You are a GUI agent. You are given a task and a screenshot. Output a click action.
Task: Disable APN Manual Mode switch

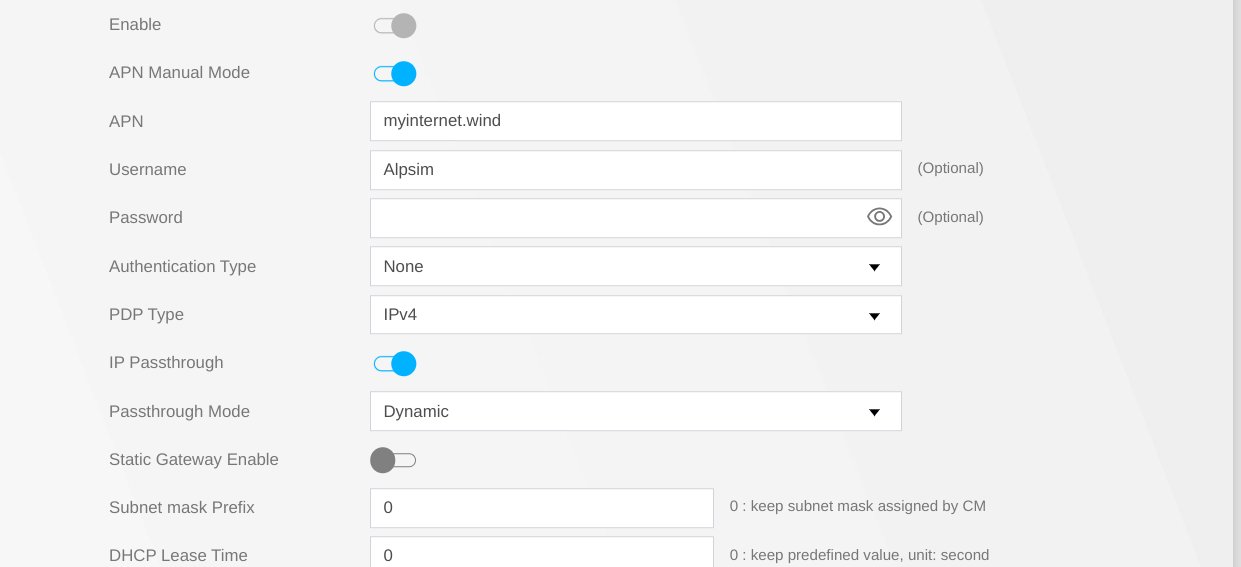click(x=395, y=74)
